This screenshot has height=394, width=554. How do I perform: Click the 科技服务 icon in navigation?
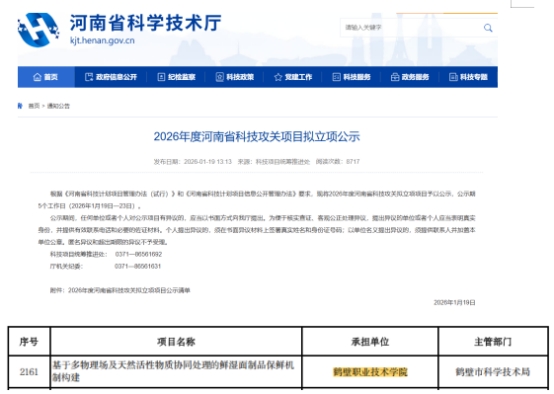tap(336, 77)
